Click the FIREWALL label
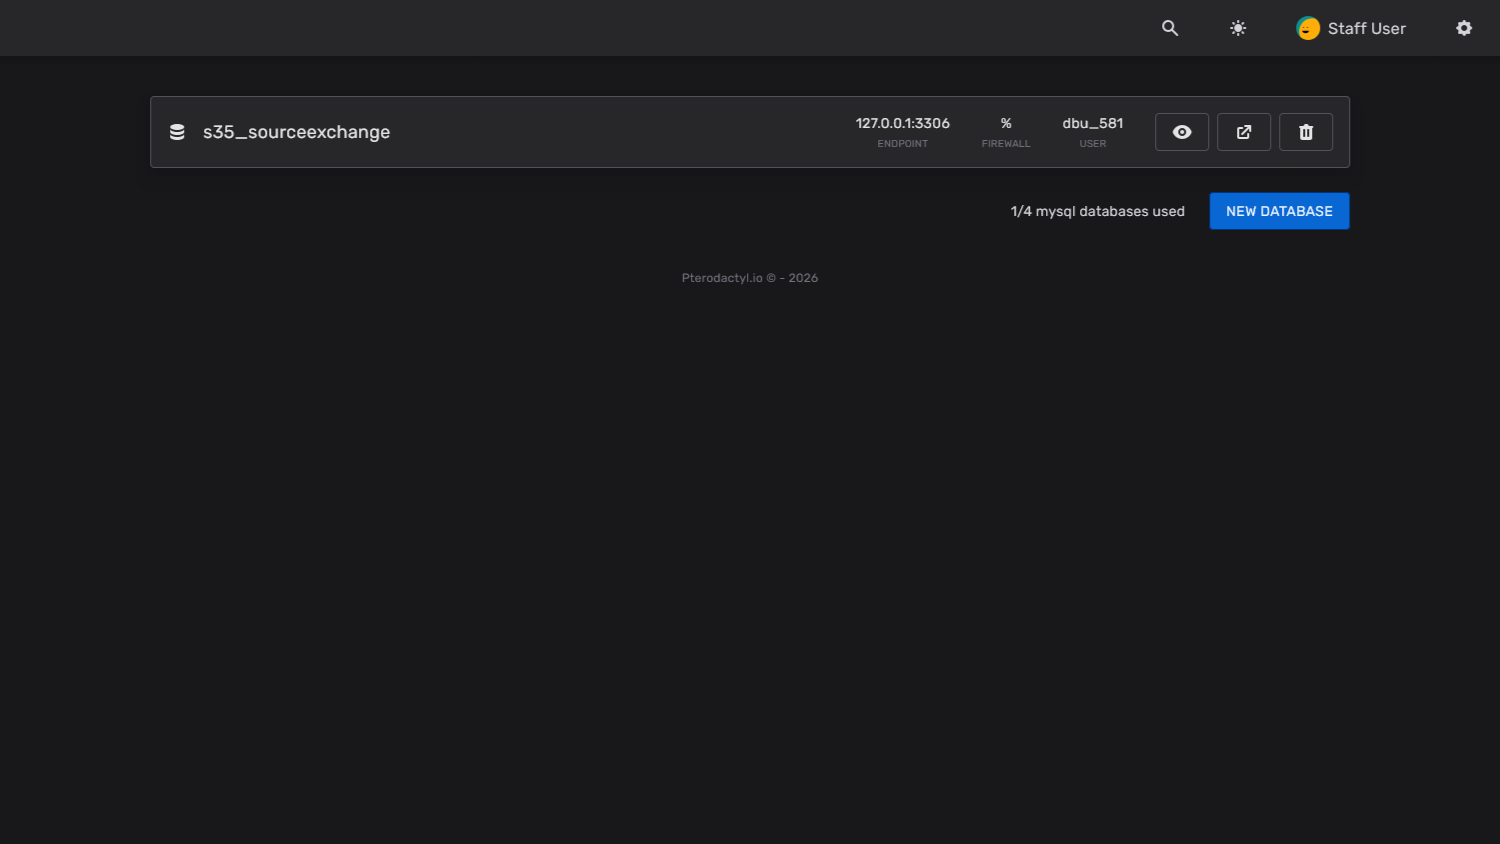This screenshot has height=844, width=1500. click(1006, 144)
